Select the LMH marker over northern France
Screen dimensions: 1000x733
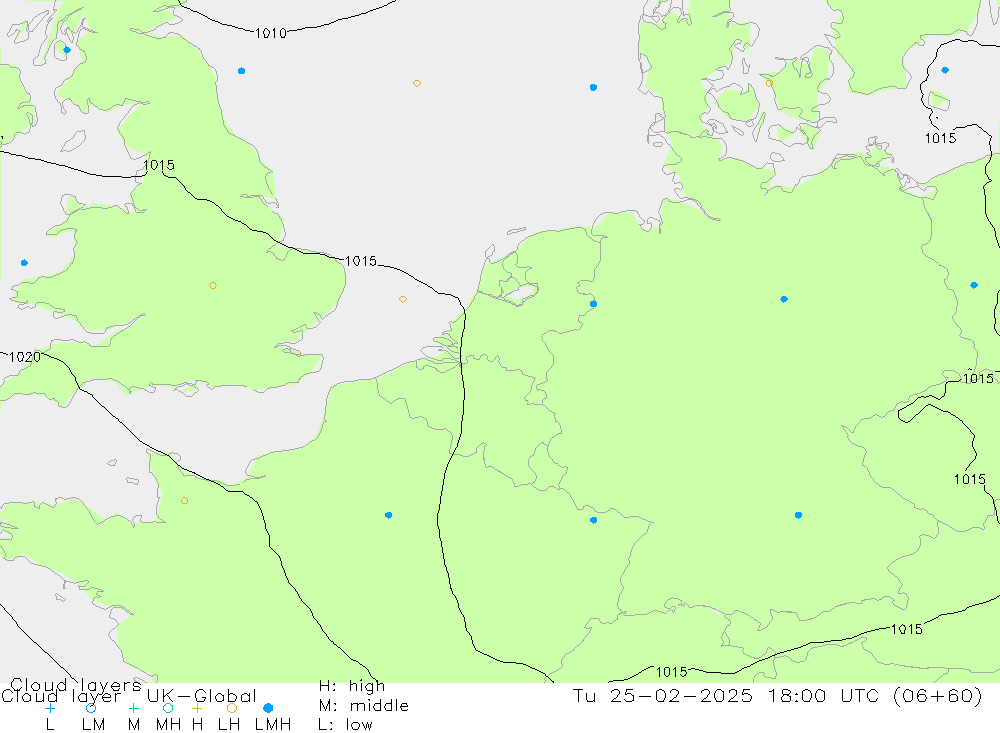[388, 515]
